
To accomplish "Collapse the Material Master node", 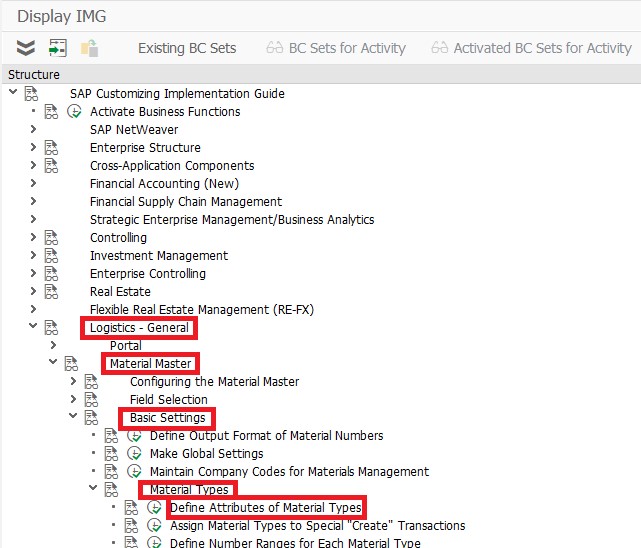I will pos(53,362).
